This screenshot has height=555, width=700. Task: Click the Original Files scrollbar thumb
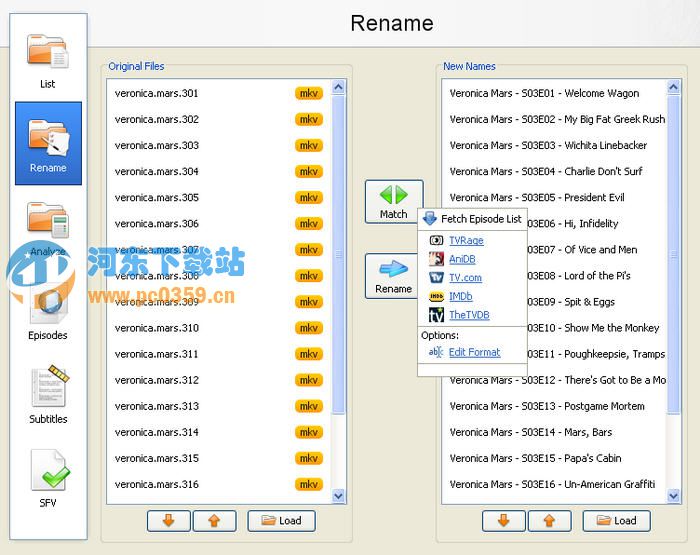point(338,255)
